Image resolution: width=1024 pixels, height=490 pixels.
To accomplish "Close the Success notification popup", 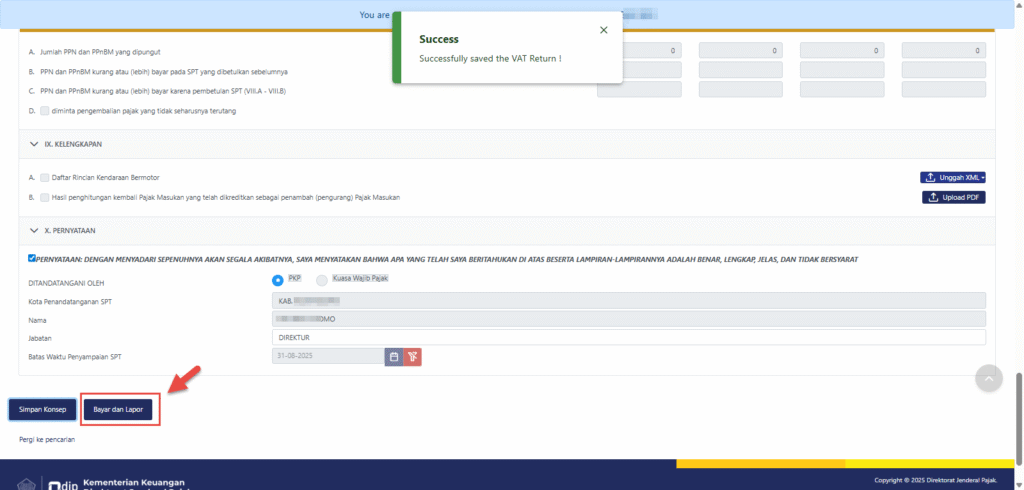I will coord(603,30).
